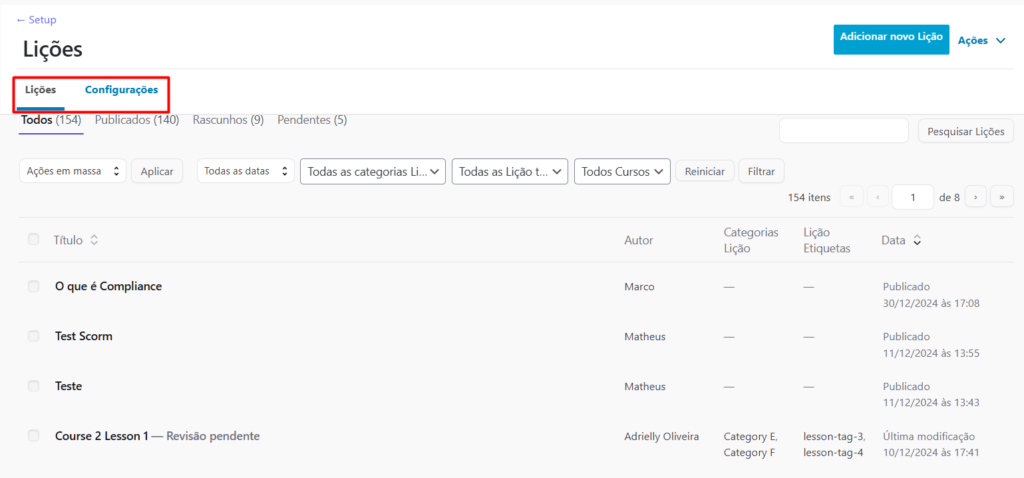Click the Setup back arrow link
1024x478 pixels.
tap(36, 20)
